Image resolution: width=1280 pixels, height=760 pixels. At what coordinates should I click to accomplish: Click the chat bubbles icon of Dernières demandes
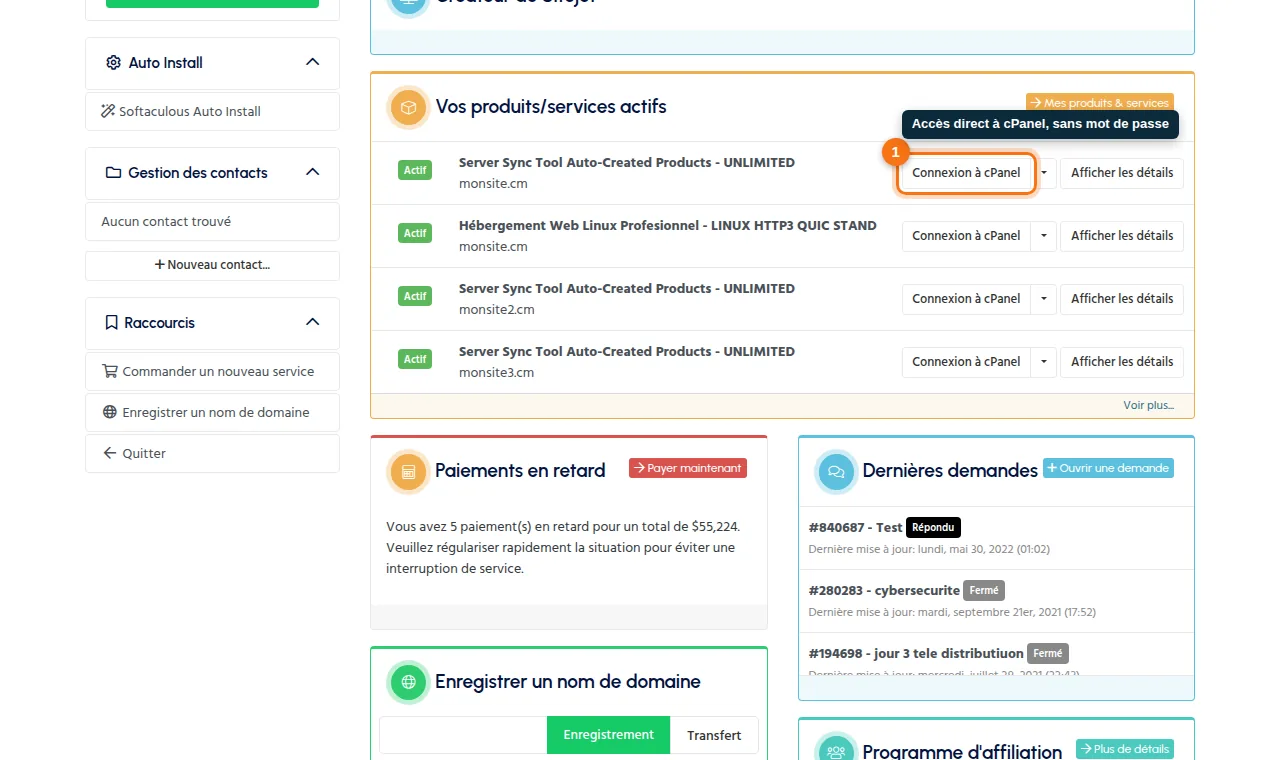point(836,472)
